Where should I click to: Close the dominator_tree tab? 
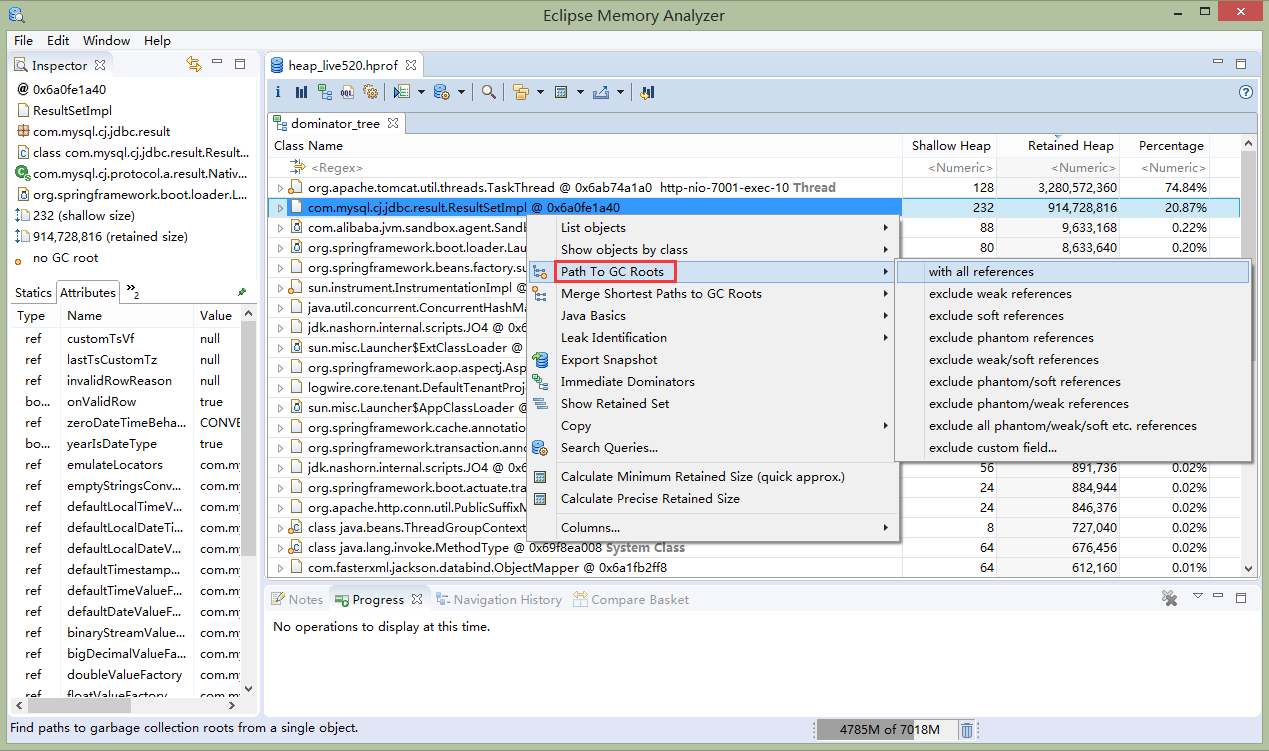393,124
